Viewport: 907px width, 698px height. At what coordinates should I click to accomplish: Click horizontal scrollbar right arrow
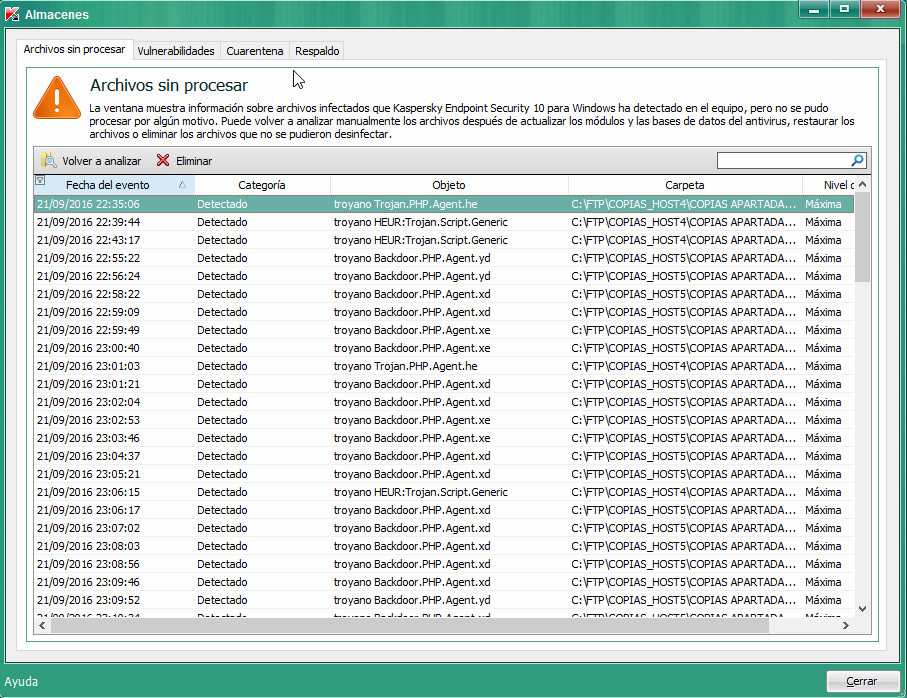point(845,625)
